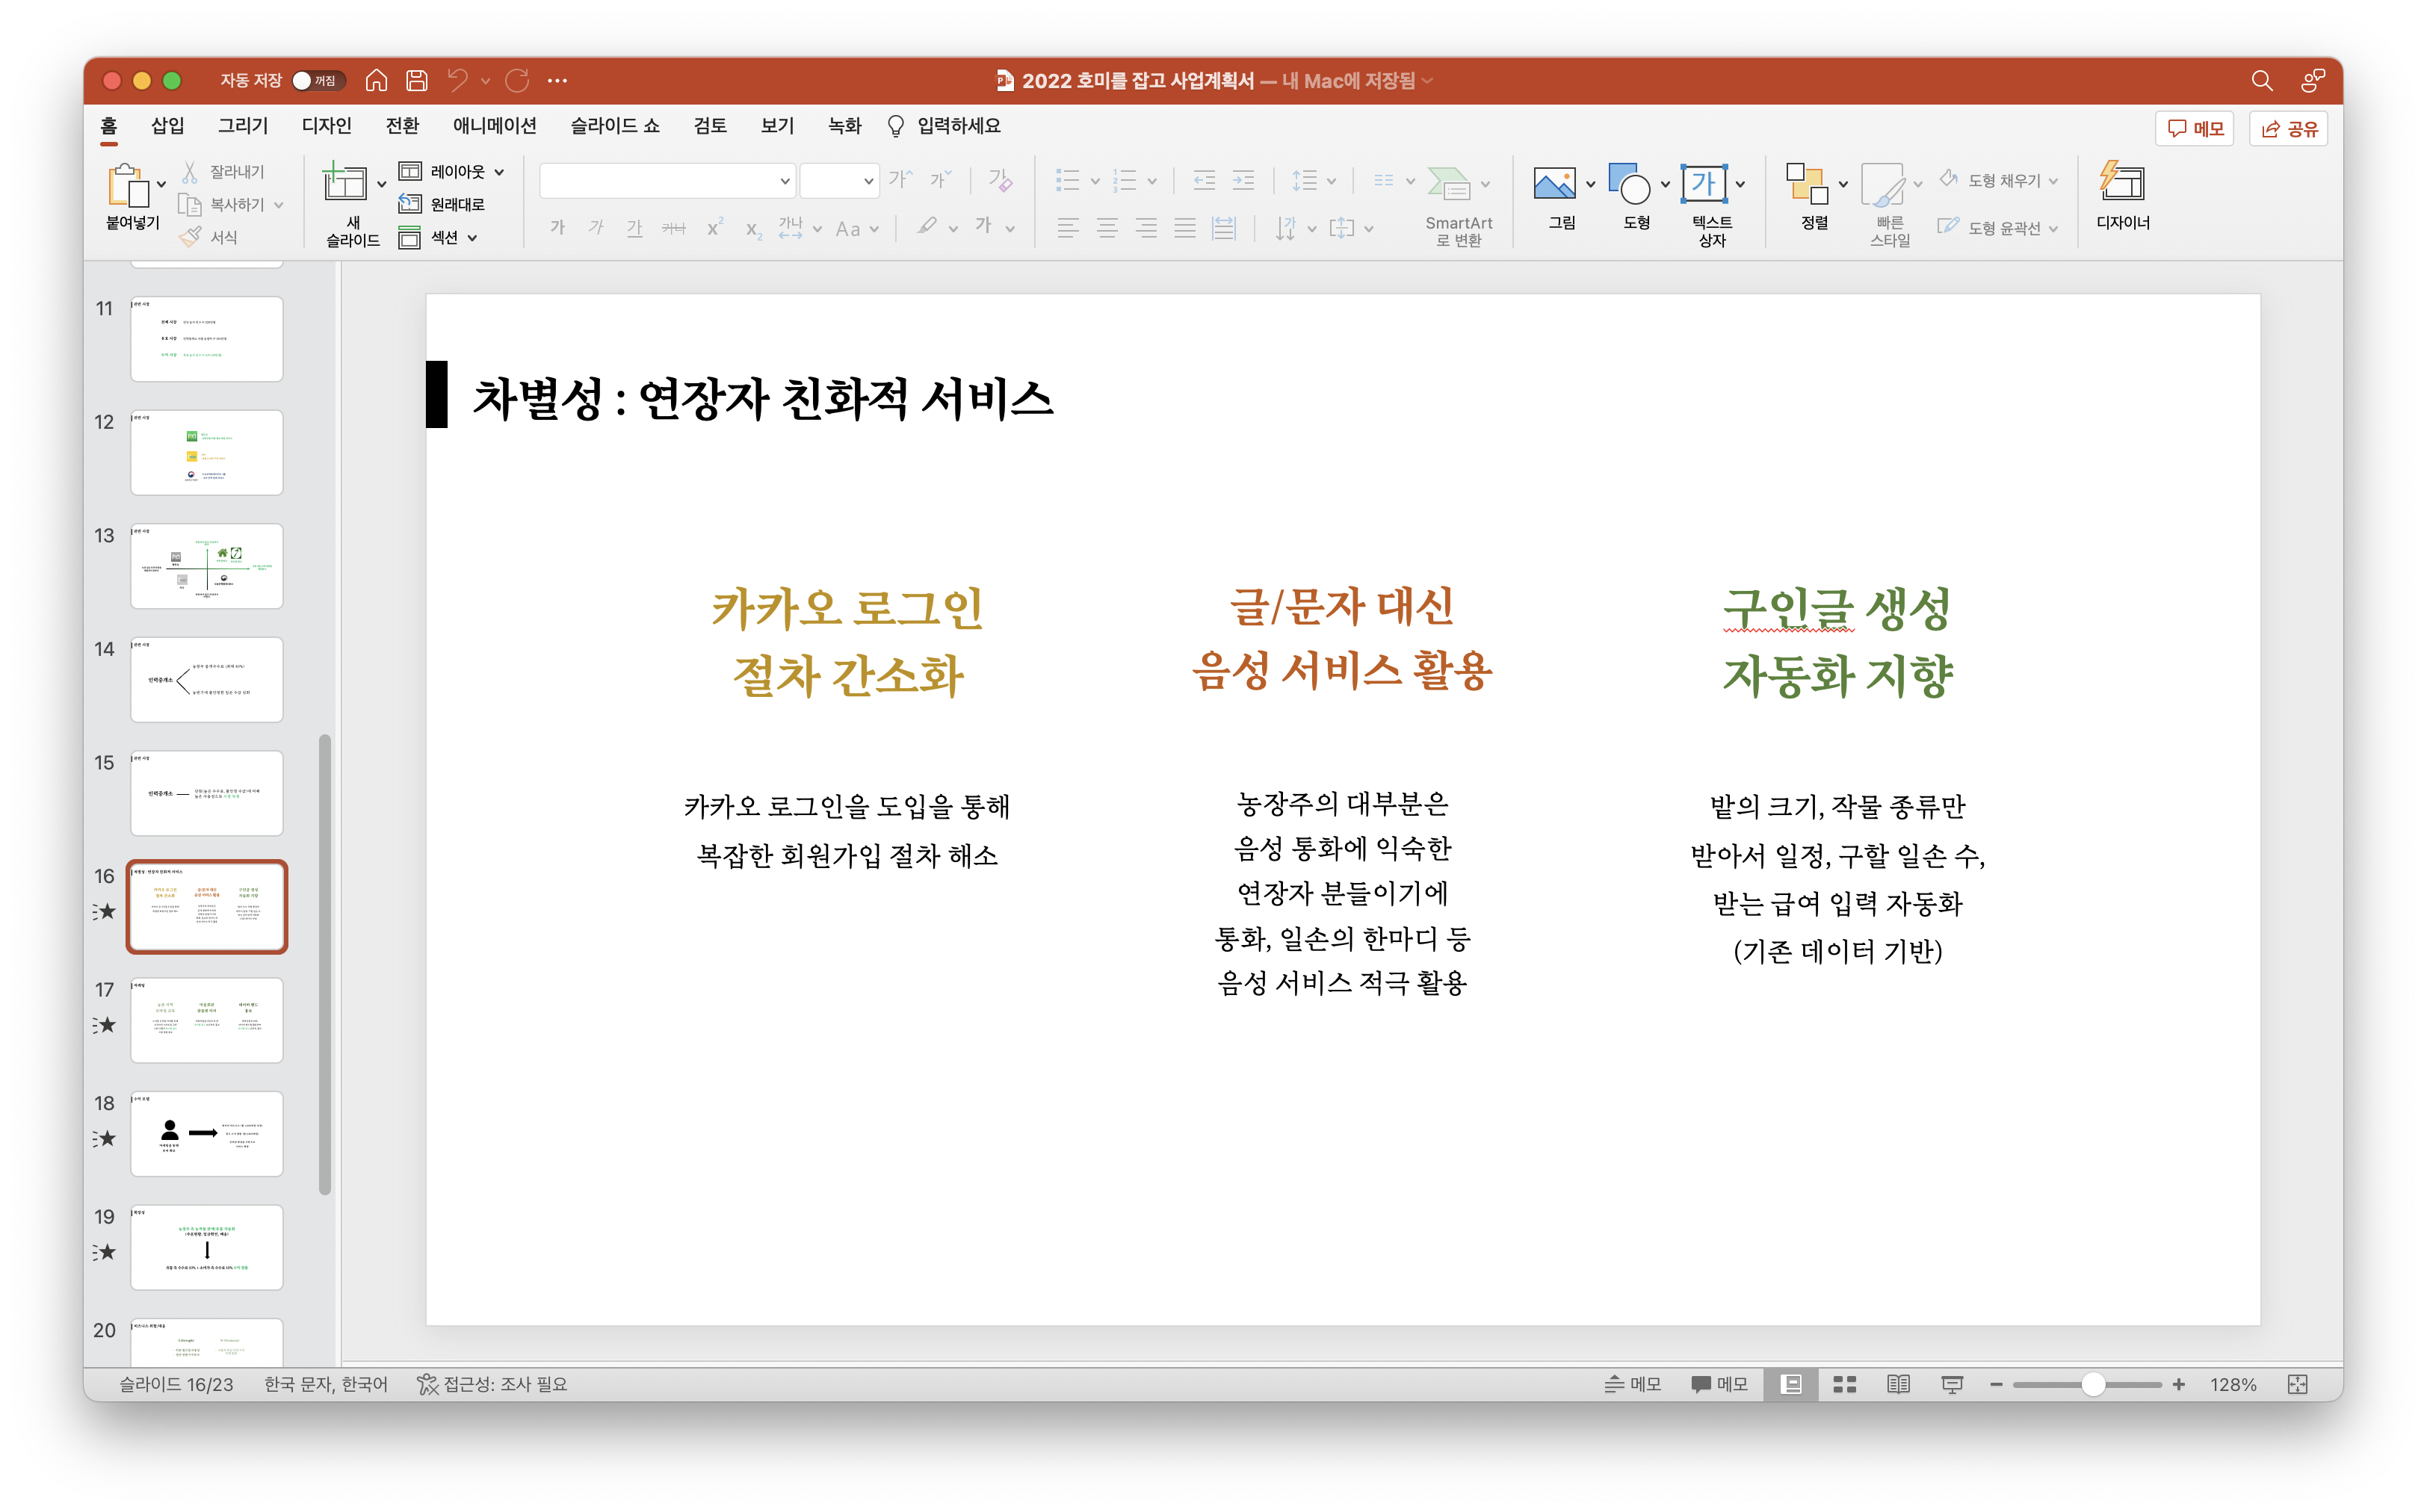The height and width of the screenshot is (1512, 2427).
Task: Open the font name combo box
Action: pyautogui.click(x=667, y=181)
